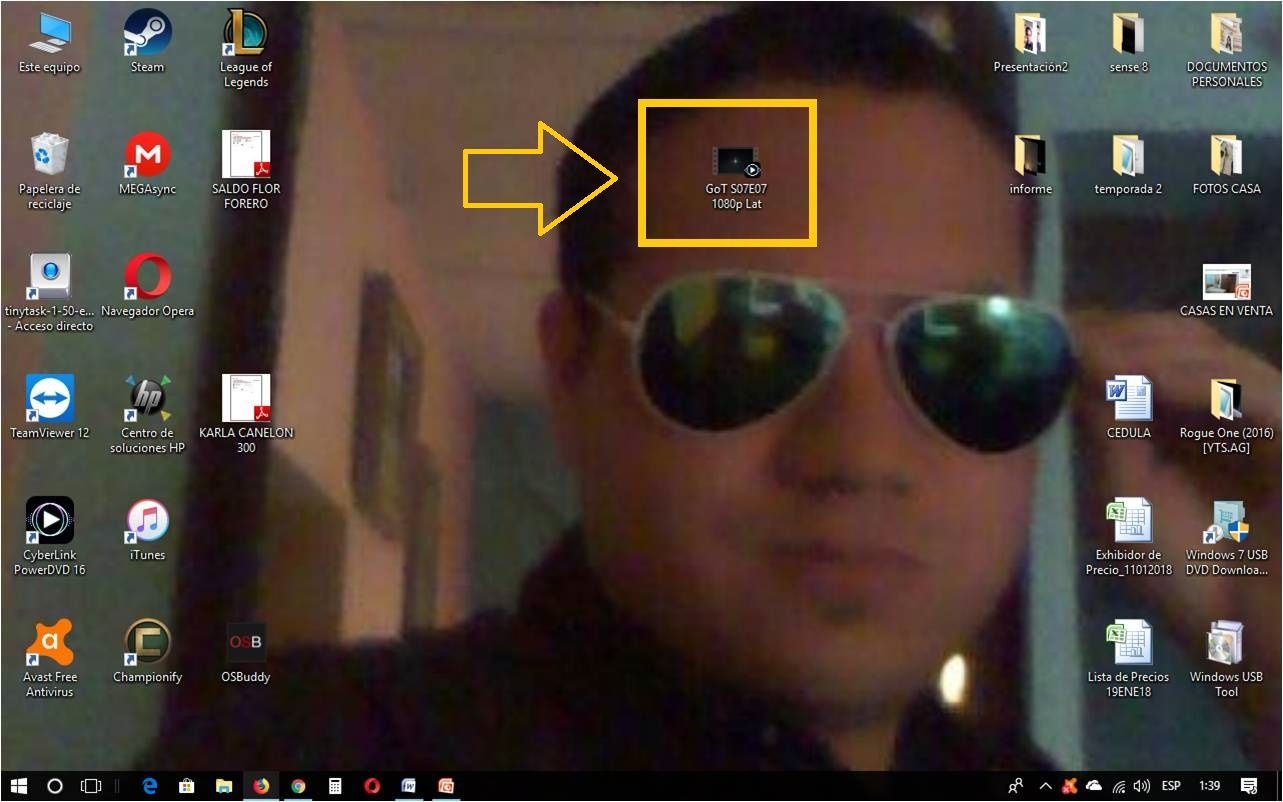The width and height of the screenshot is (1283, 802).
Task: Select the KARLA CANELON 300 PDF
Action: tap(246, 415)
